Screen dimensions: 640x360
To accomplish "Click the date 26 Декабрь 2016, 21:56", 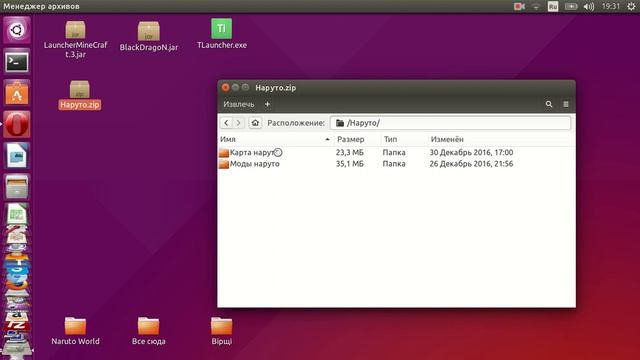I will pyautogui.click(x=471, y=164).
